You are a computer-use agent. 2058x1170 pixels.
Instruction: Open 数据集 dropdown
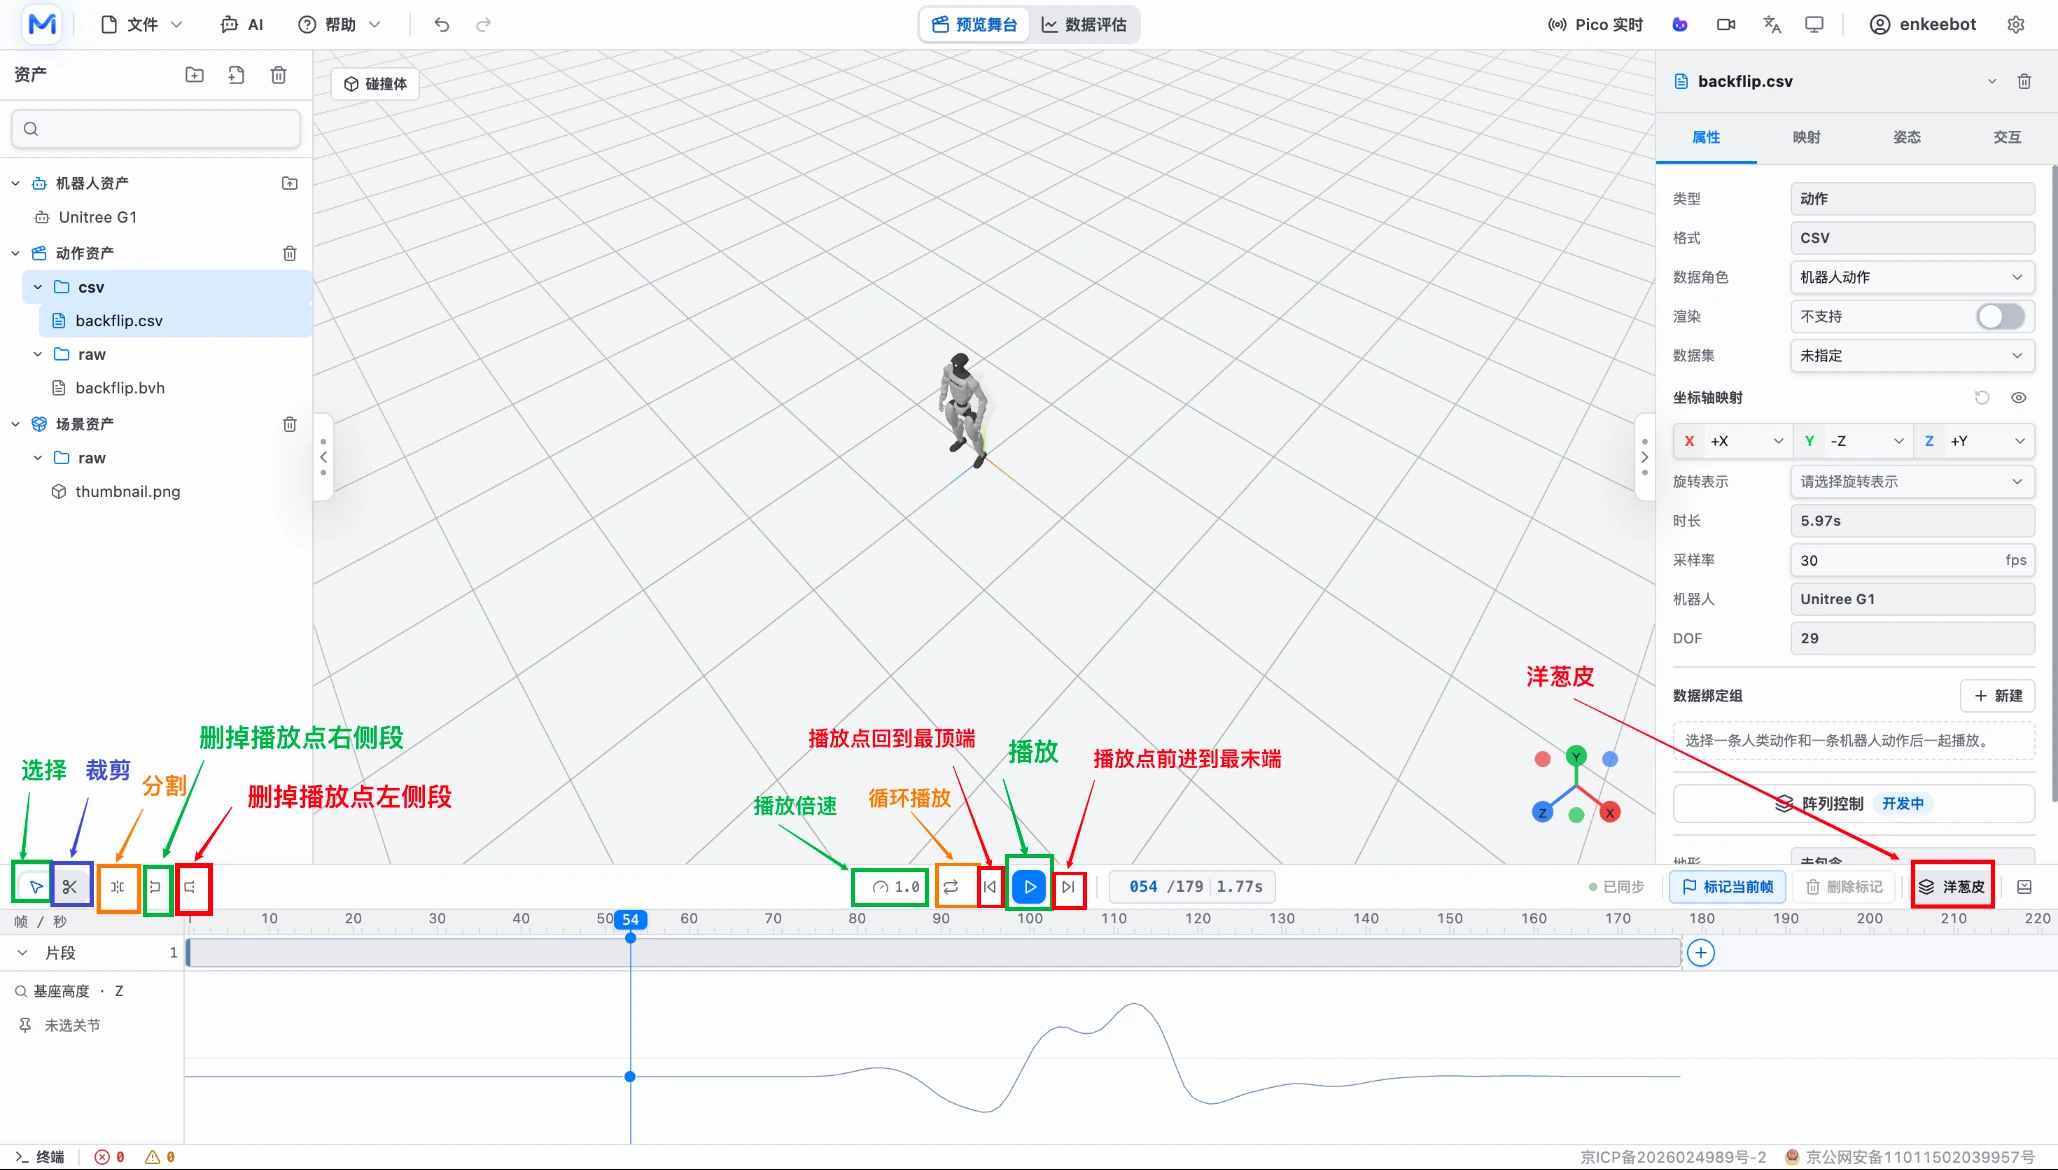pos(1912,355)
